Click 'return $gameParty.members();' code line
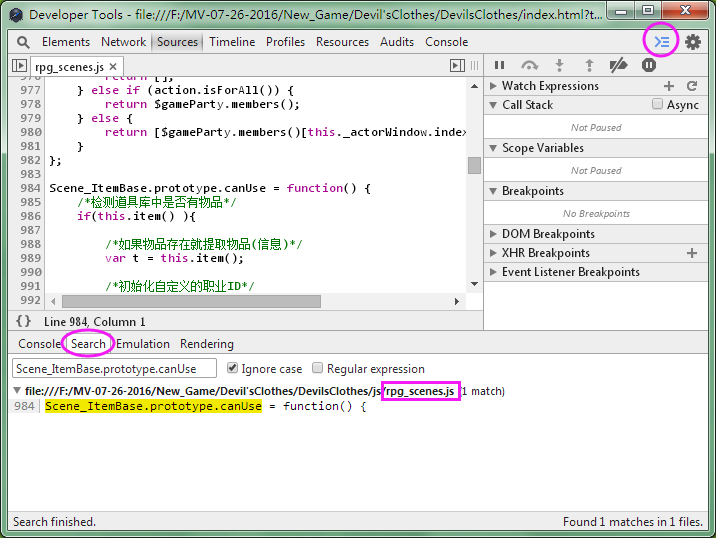This screenshot has width=716, height=538. pyautogui.click(x=202, y=104)
